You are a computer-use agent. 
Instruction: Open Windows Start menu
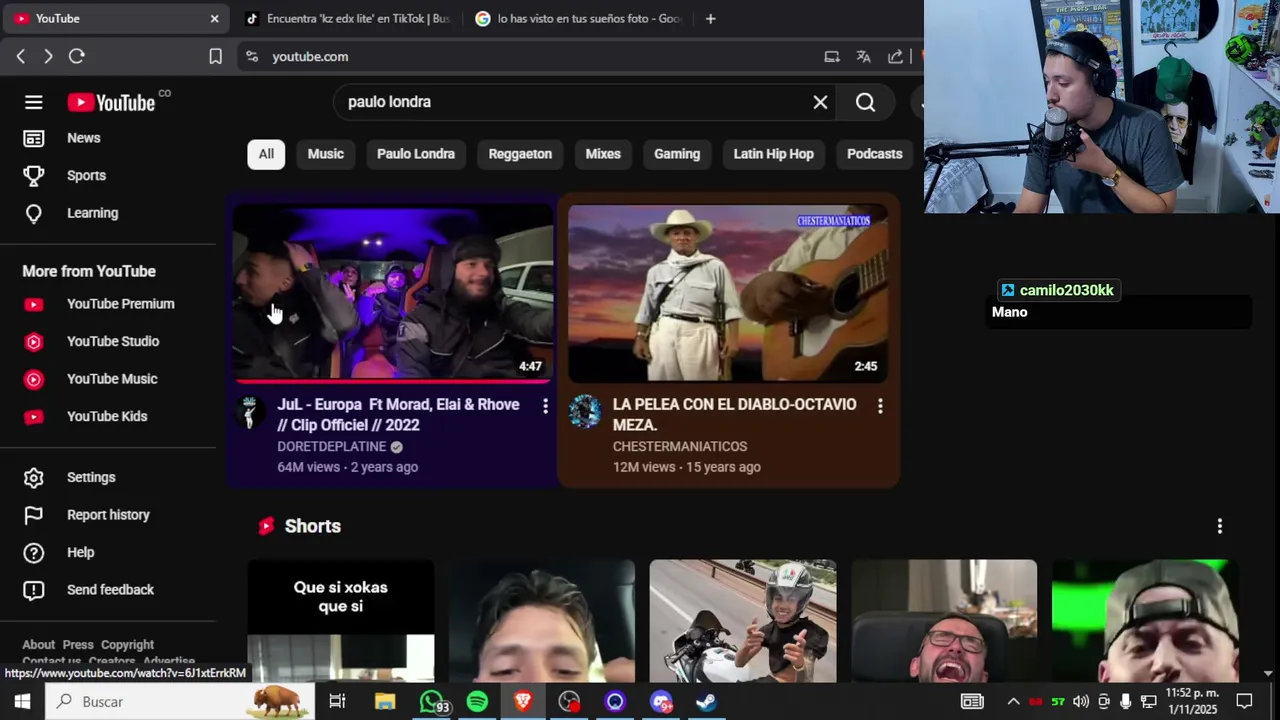pos(22,702)
